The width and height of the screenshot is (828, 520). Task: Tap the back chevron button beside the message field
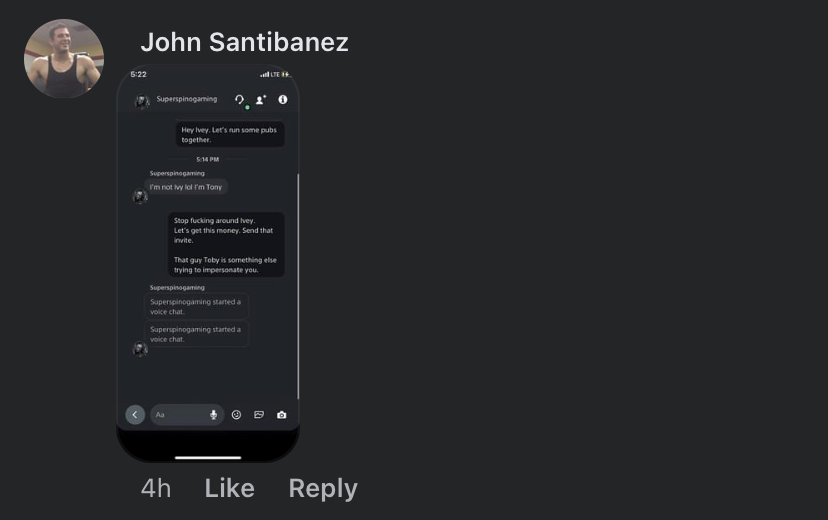click(135, 415)
